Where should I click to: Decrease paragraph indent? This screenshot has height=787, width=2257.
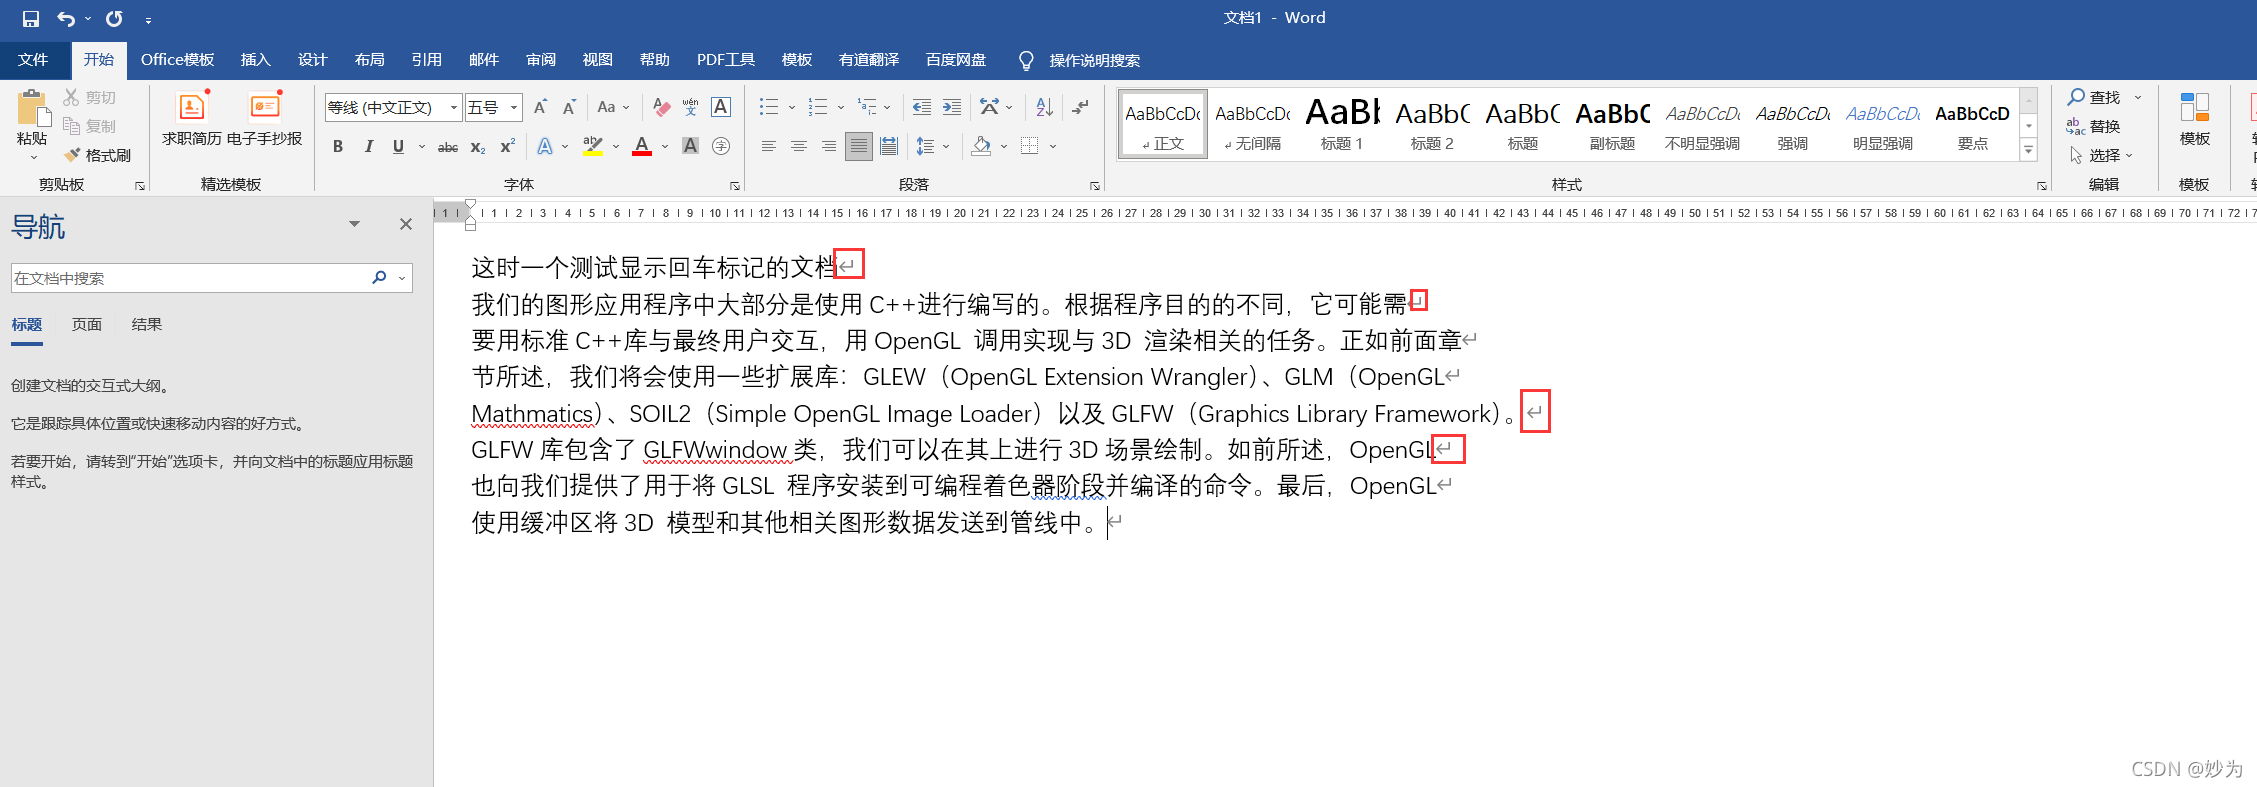pos(922,107)
